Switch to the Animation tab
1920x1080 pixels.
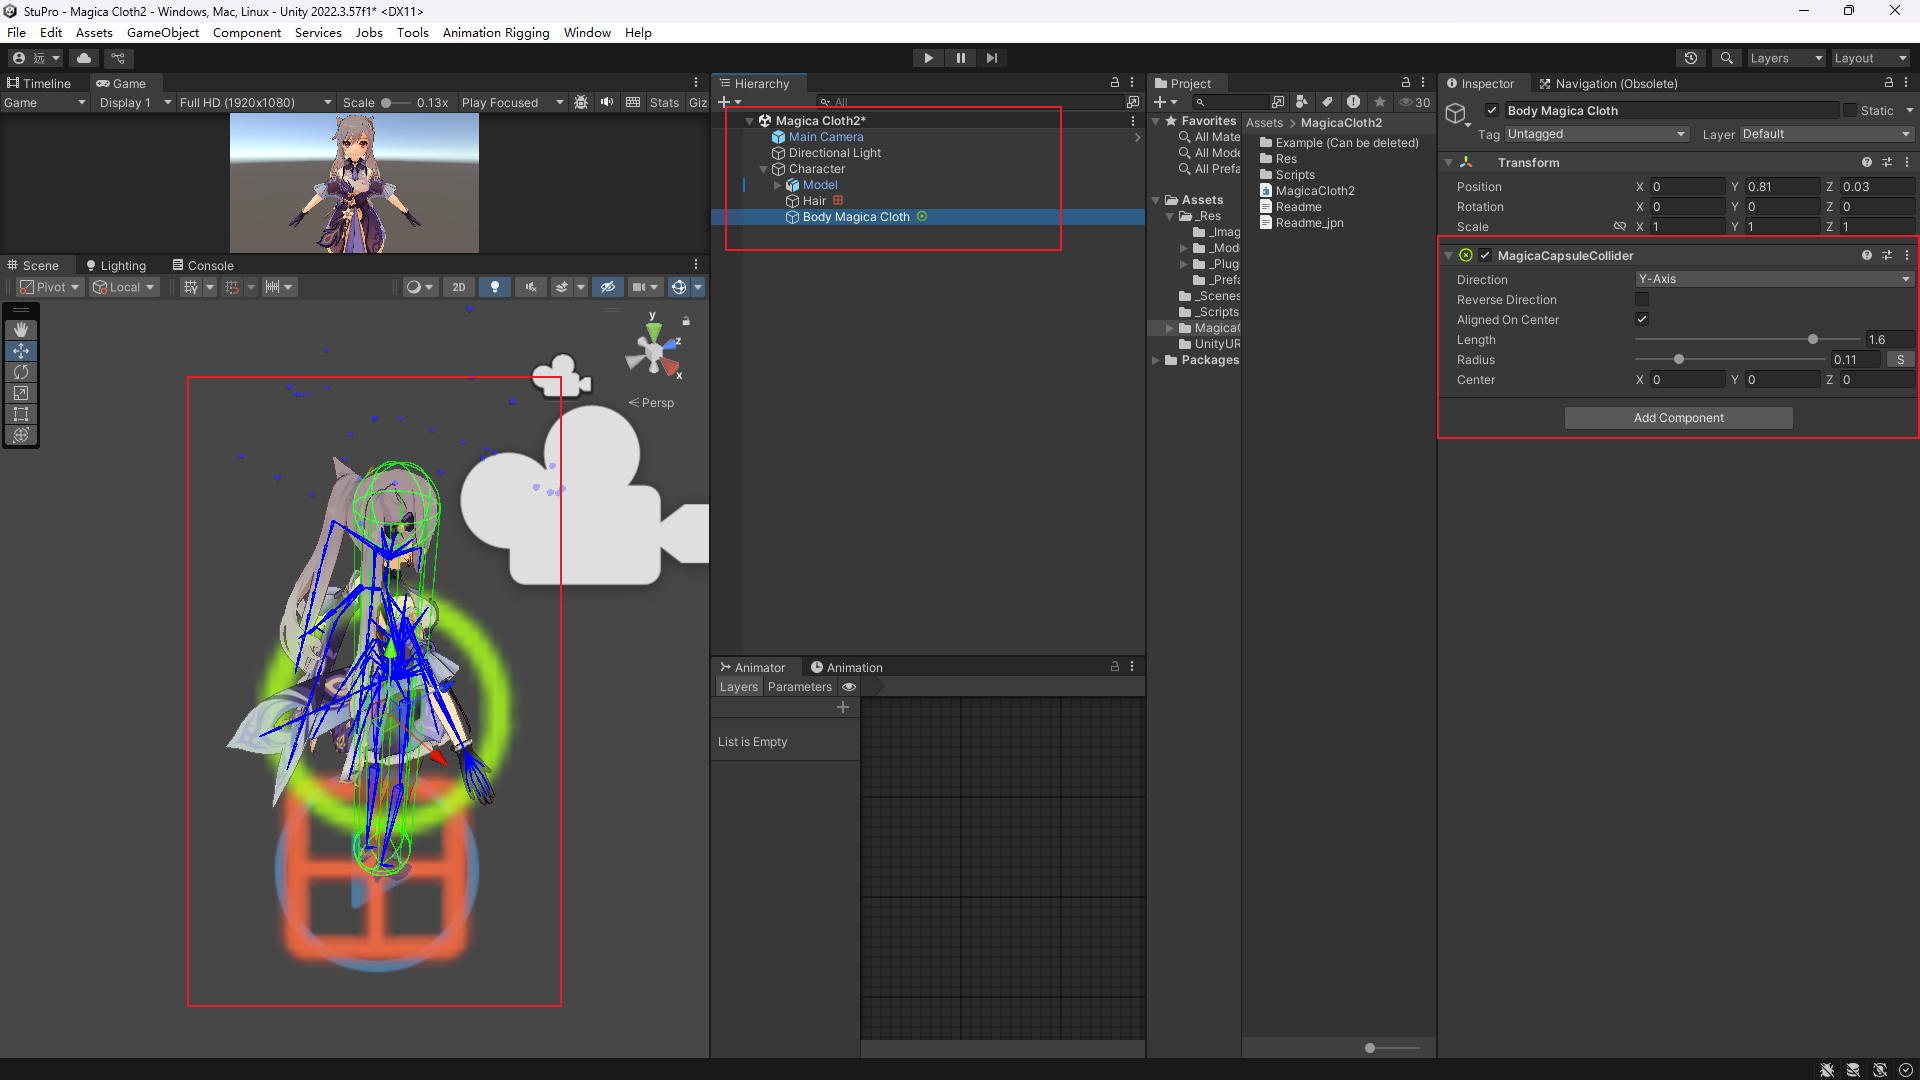pos(847,667)
